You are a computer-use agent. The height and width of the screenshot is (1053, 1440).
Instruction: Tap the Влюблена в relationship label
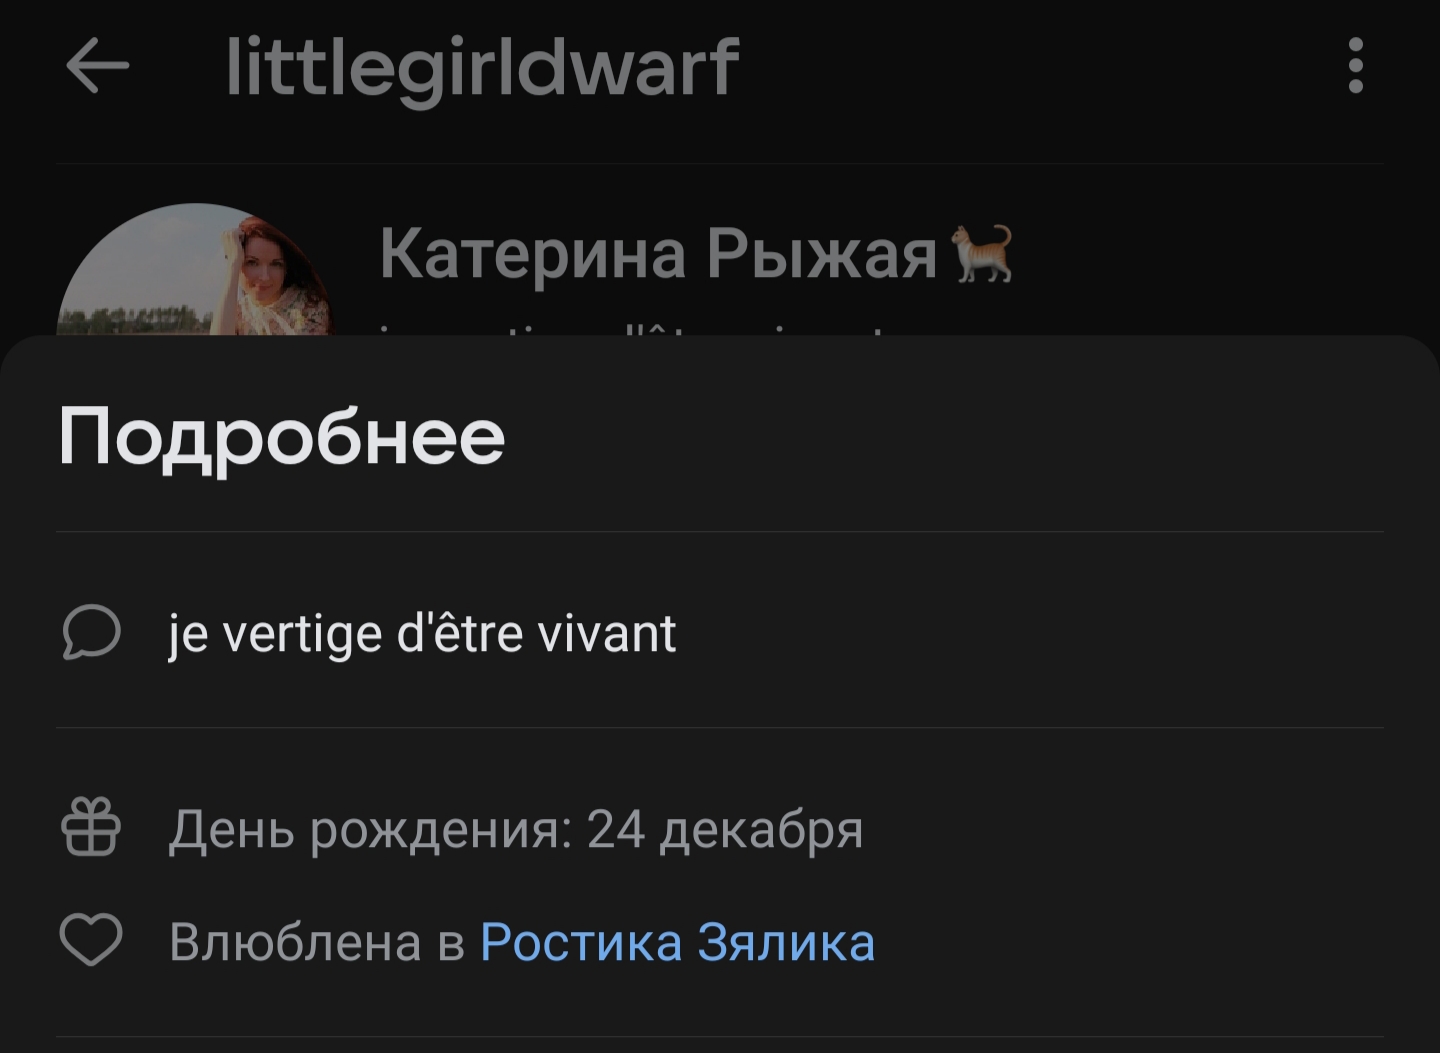pyautogui.click(x=317, y=942)
